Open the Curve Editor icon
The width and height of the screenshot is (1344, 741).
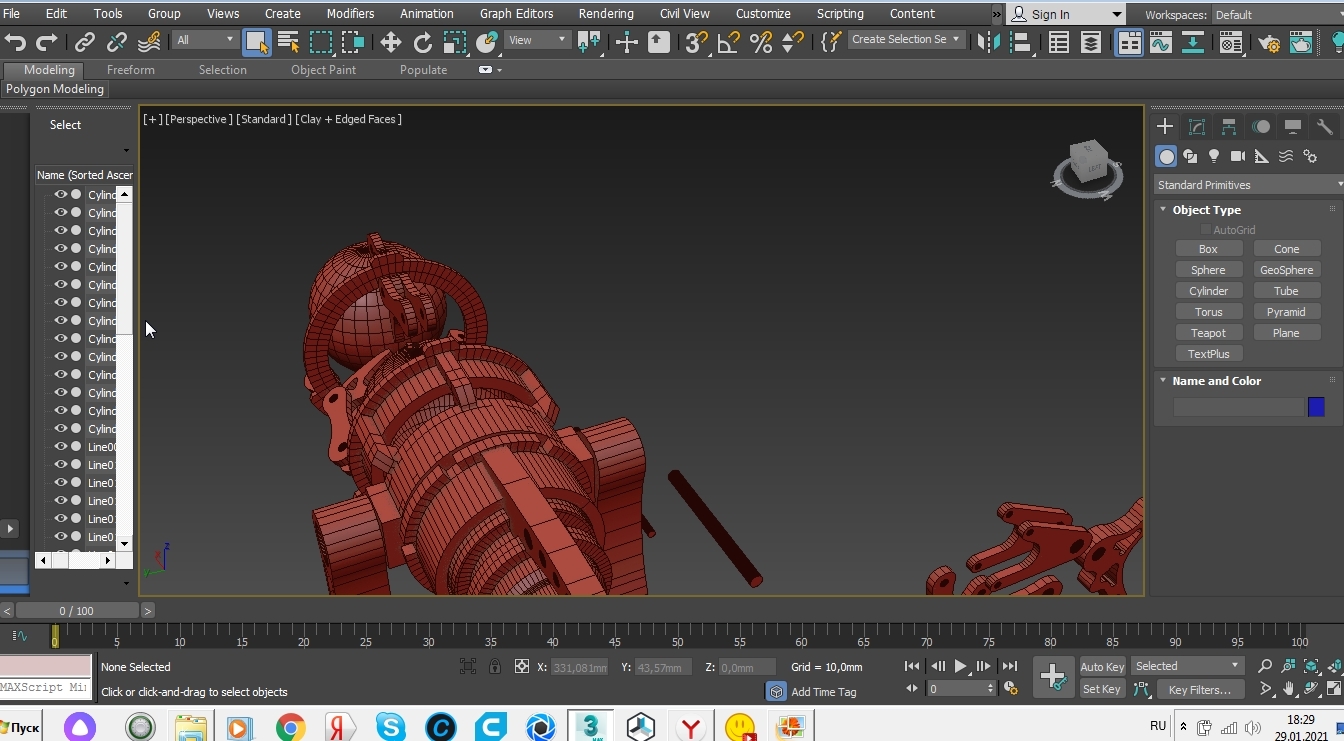click(x=1161, y=42)
